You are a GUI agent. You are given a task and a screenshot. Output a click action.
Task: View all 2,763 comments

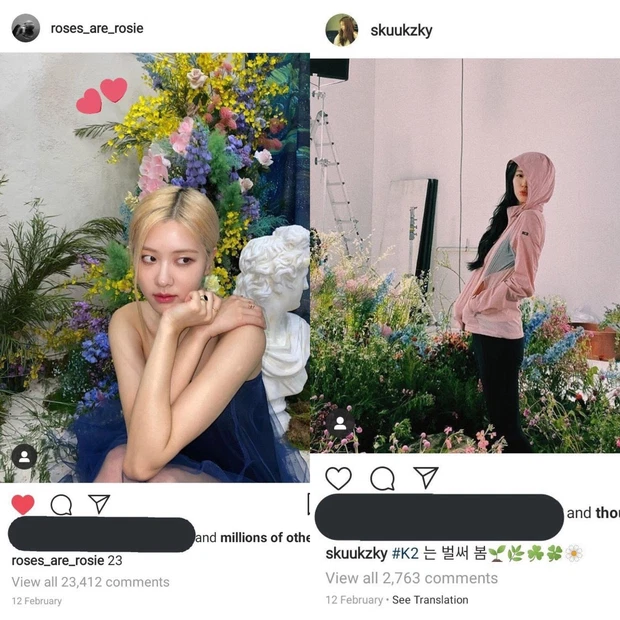412,578
